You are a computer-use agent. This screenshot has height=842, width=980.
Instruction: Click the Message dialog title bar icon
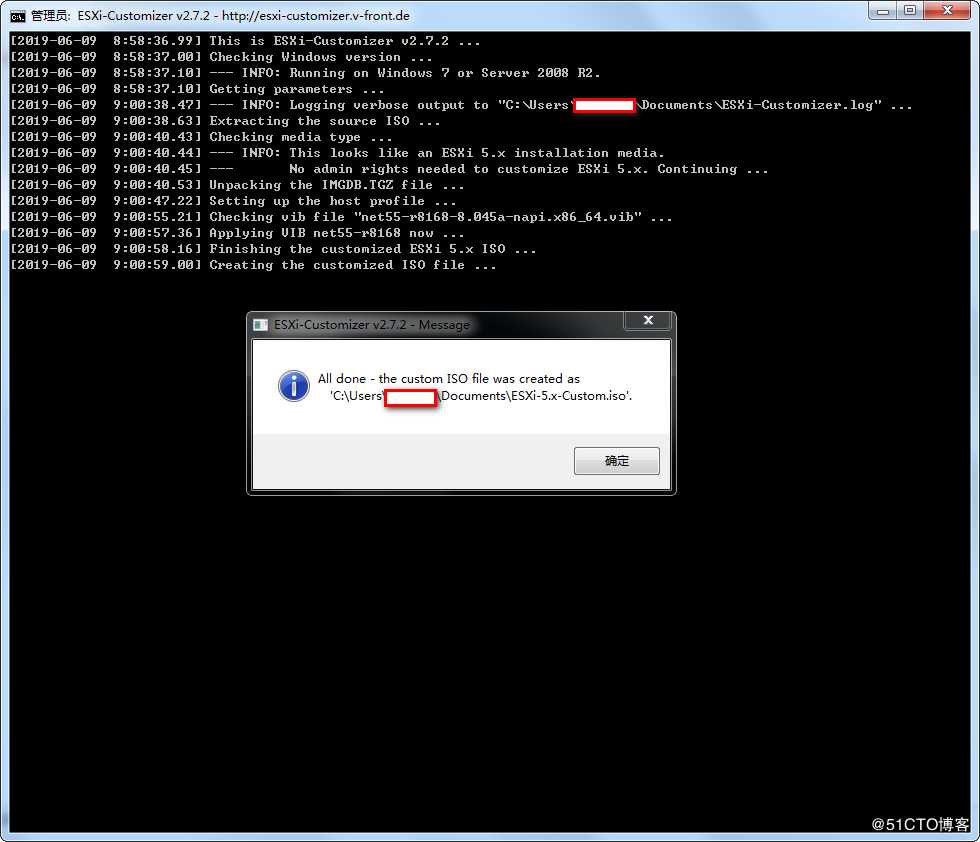[x=261, y=324]
